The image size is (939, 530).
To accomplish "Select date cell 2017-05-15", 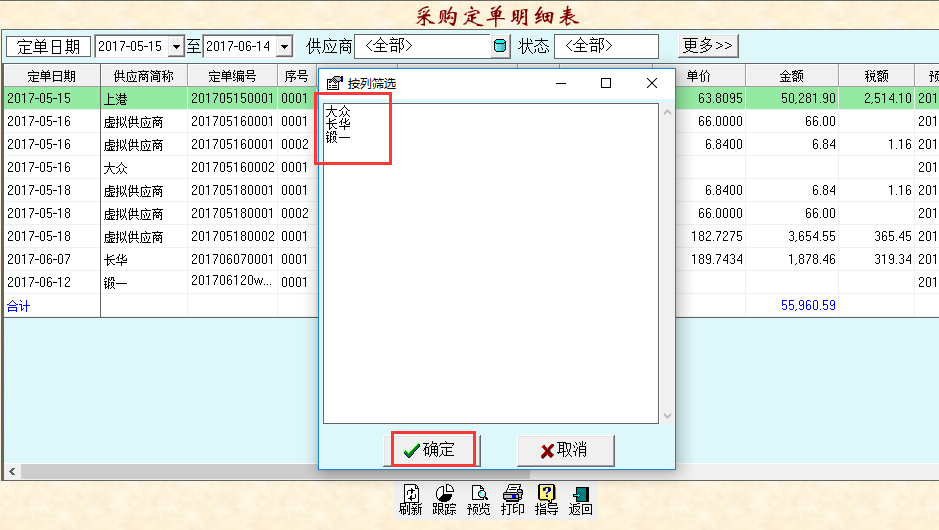I will [x=52, y=98].
